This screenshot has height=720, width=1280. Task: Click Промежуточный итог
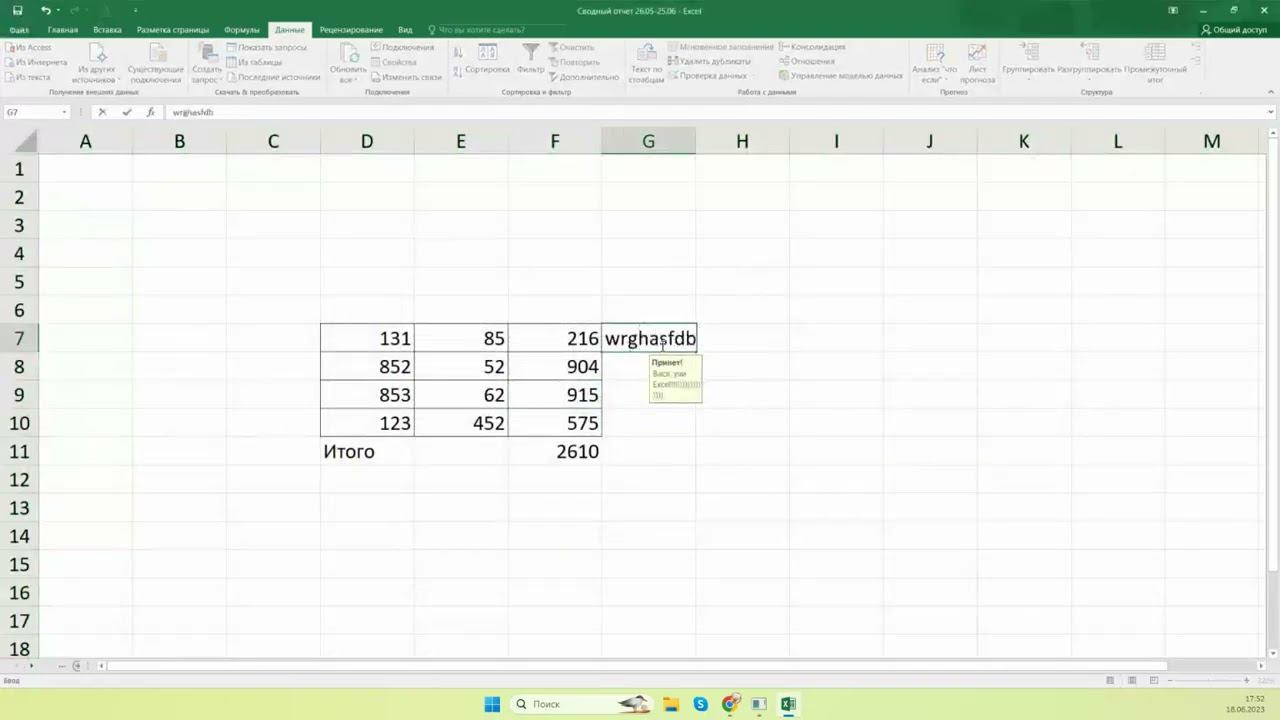point(1155,63)
